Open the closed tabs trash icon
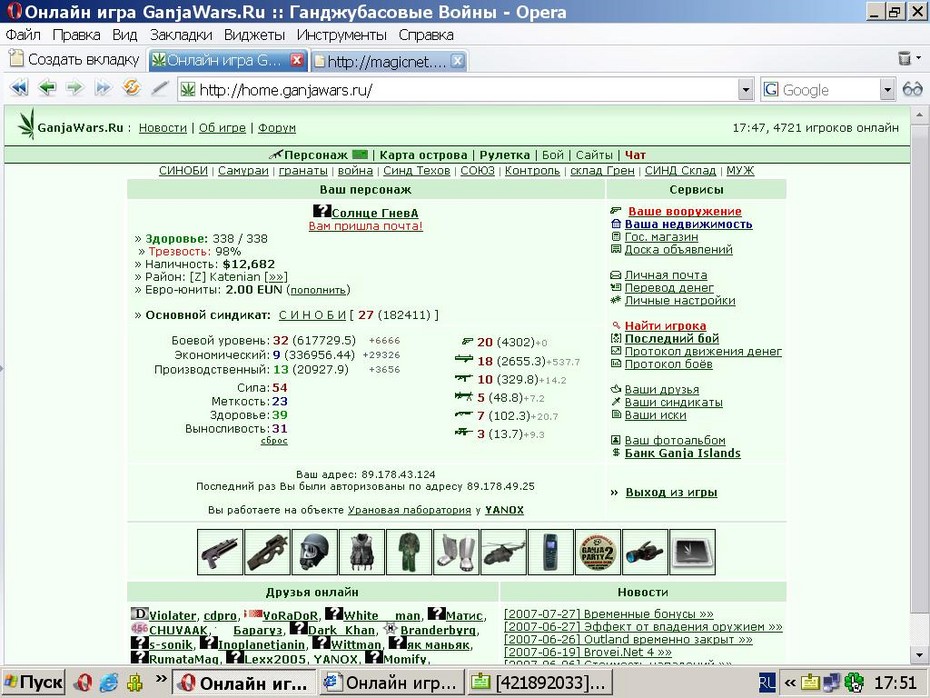Image resolution: width=930 pixels, height=698 pixels. [x=904, y=58]
